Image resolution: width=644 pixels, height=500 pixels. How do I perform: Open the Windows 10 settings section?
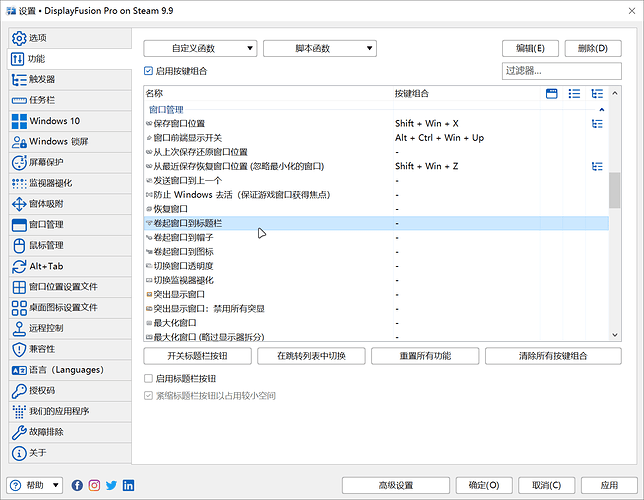click(x=70, y=121)
